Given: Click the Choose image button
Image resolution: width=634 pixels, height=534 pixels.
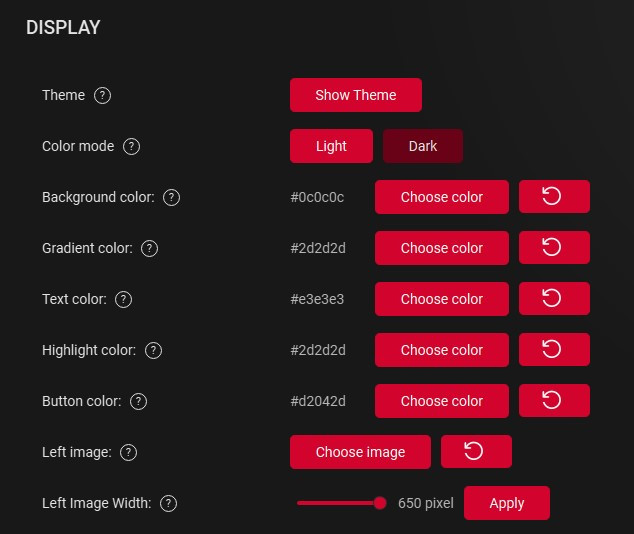Looking at the screenshot, I should pyautogui.click(x=360, y=452).
